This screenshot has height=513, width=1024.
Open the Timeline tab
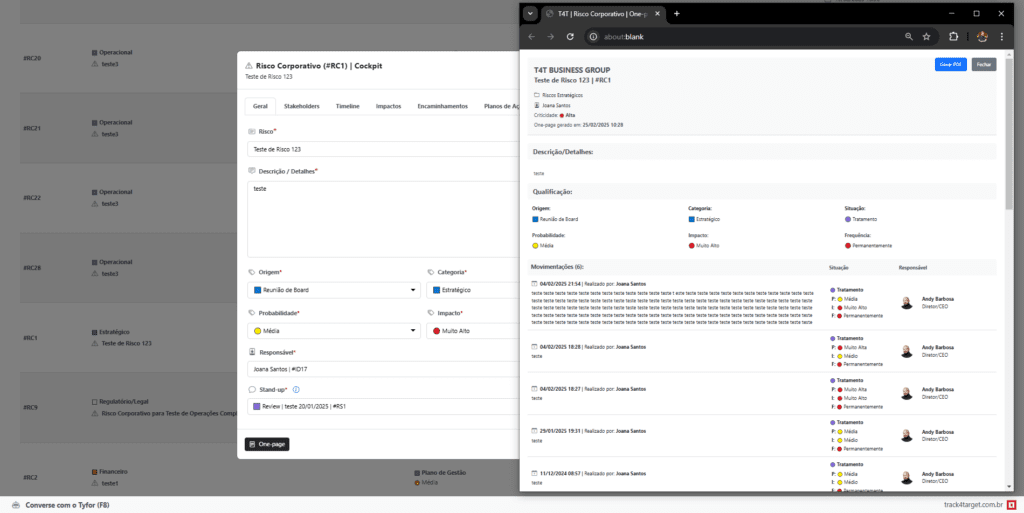pyautogui.click(x=348, y=105)
